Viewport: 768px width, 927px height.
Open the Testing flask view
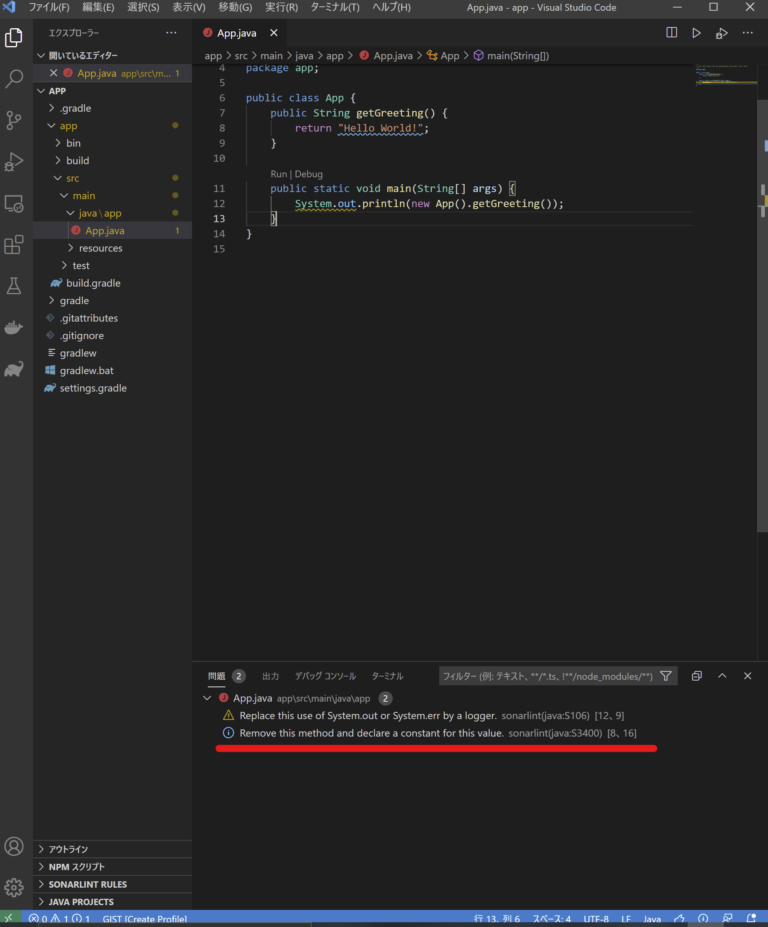coord(14,286)
